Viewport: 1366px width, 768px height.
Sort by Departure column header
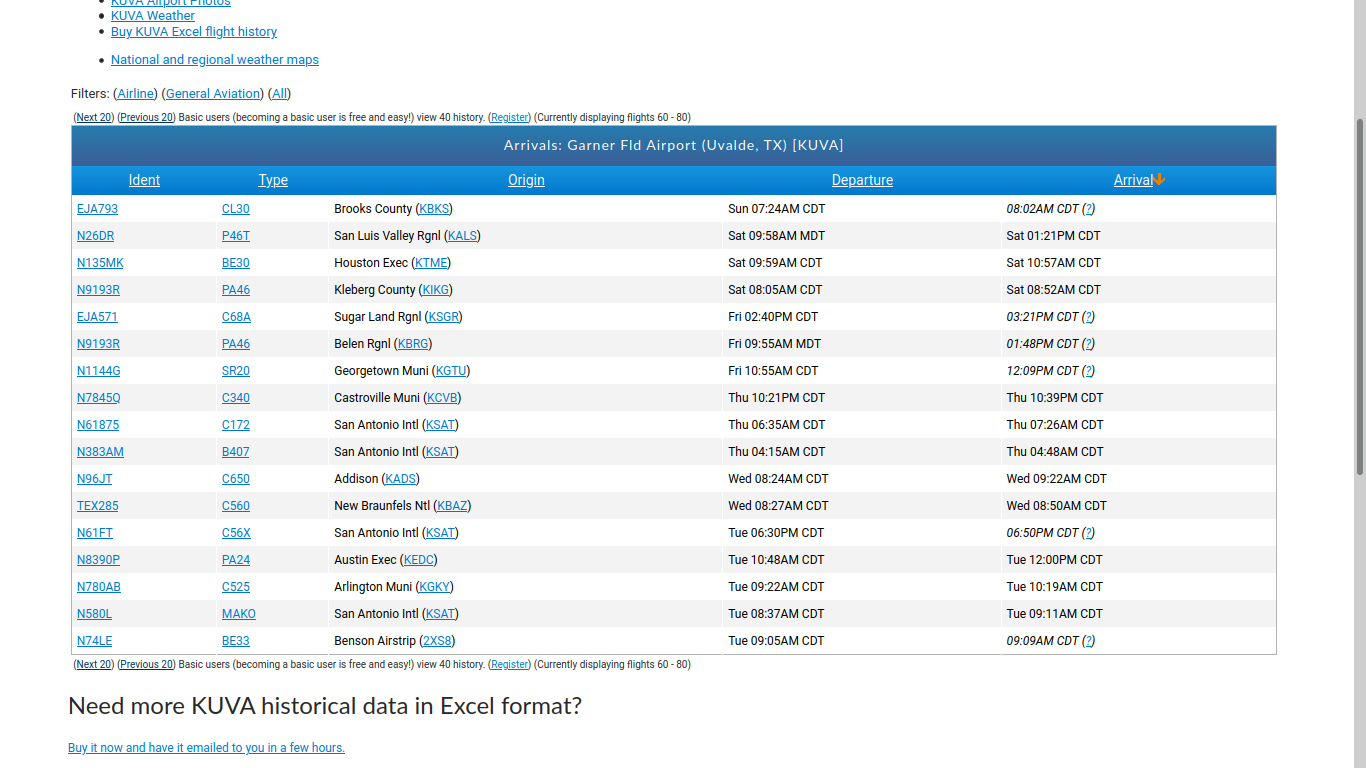pos(862,180)
